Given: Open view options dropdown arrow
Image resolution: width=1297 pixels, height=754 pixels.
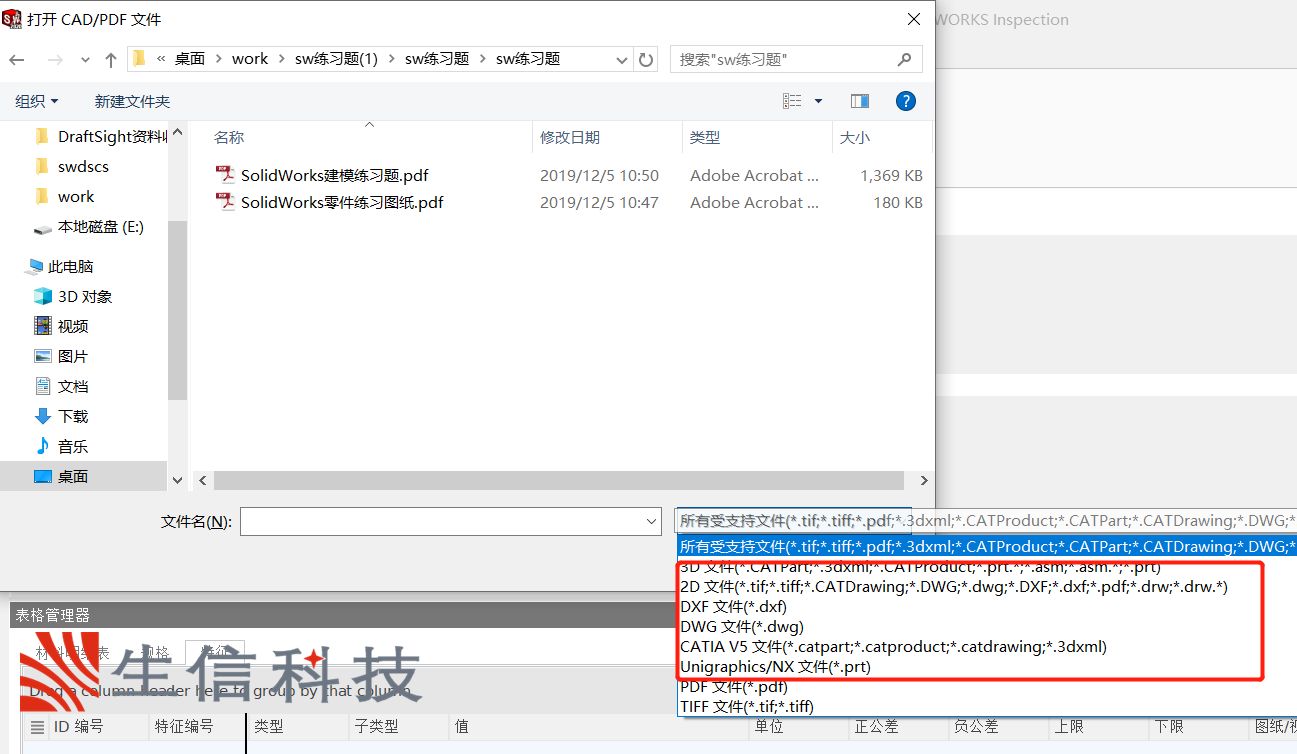Looking at the screenshot, I should pos(818,101).
